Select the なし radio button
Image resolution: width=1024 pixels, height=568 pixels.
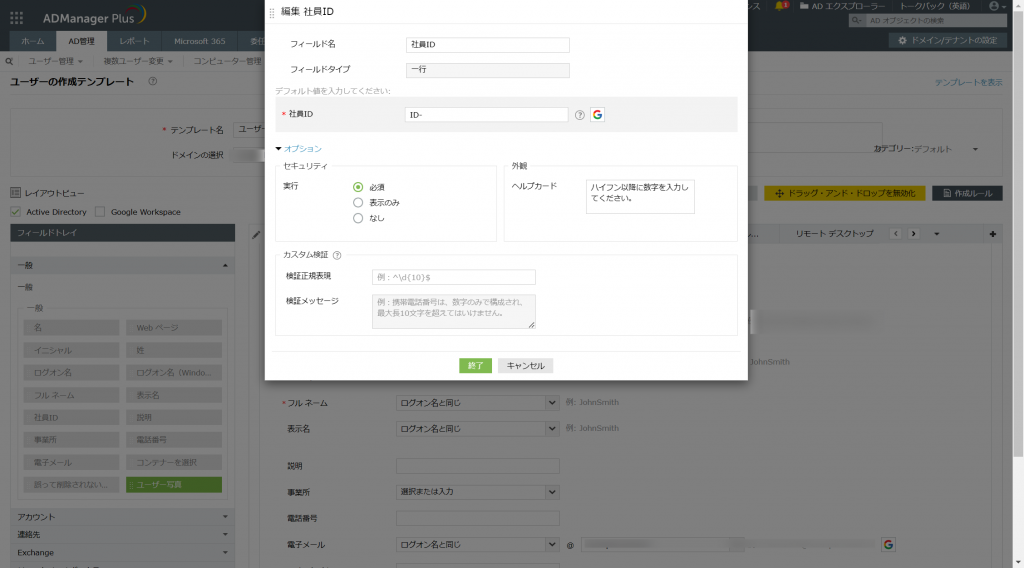(x=358, y=219)
